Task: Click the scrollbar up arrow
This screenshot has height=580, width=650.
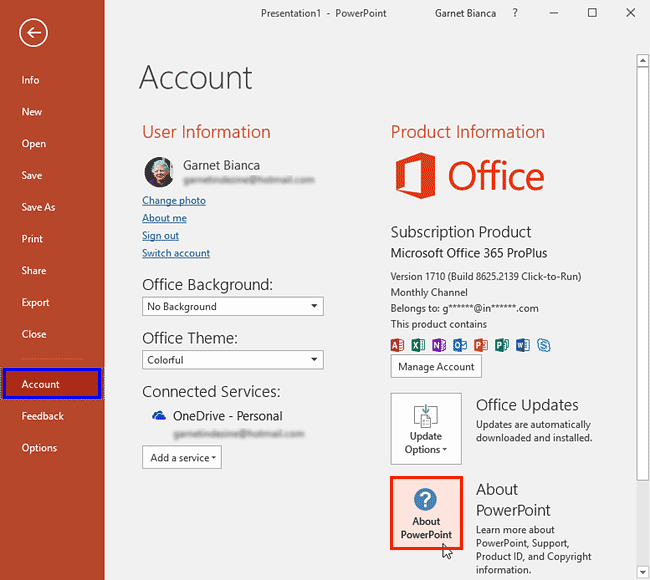Action: (x=643, y=61)
